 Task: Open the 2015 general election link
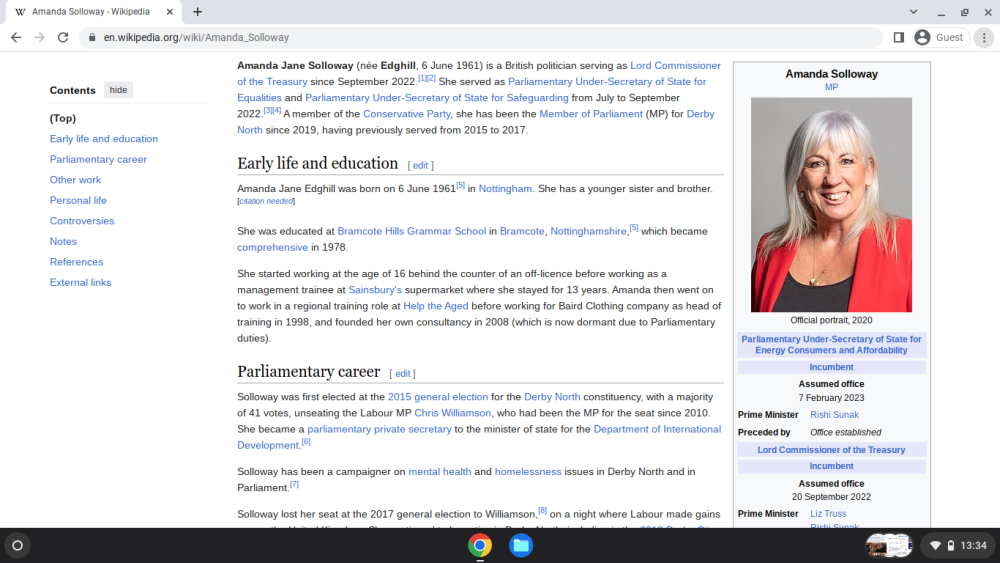tap(438, 397)
